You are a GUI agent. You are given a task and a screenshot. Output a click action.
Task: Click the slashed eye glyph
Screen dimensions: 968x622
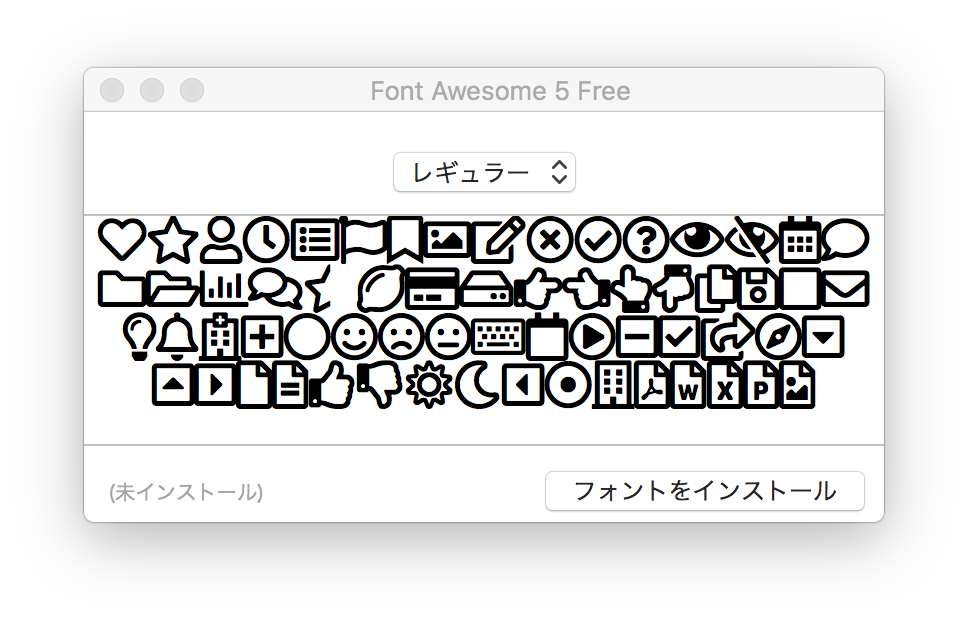click(x=751, y=239)
